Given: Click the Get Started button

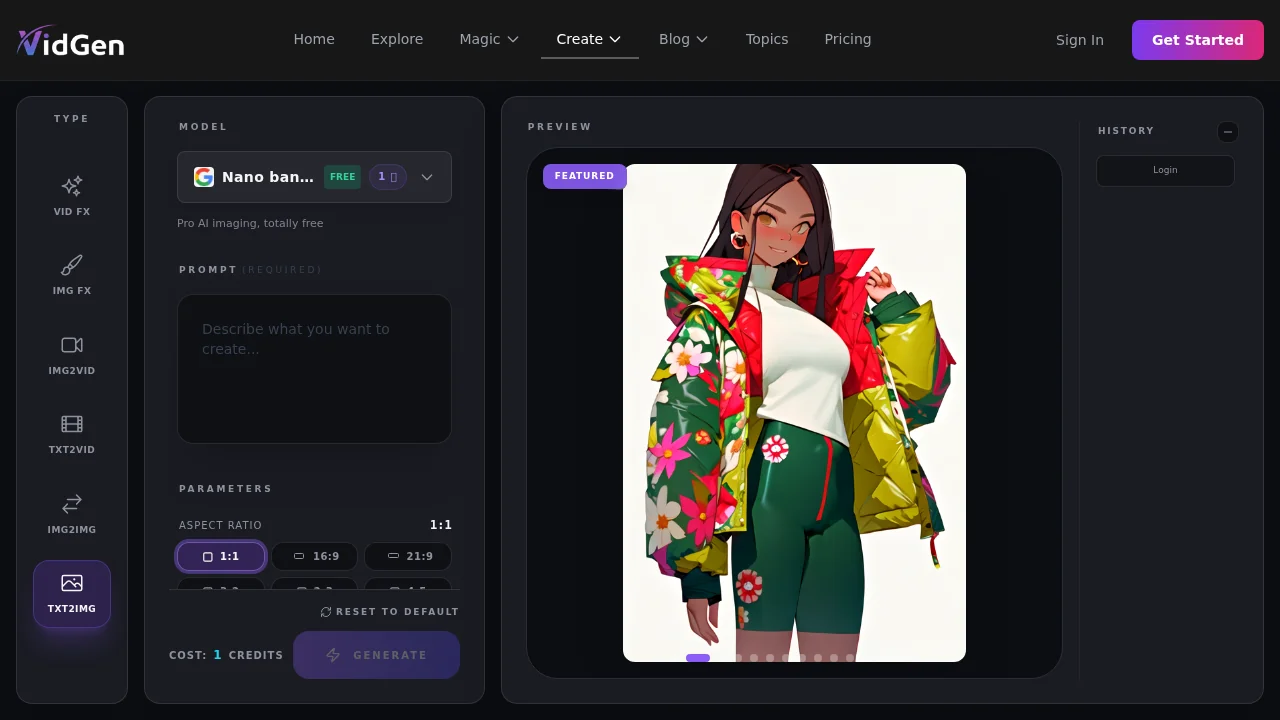Looking at the screenshot, I should coord(1197,39).
